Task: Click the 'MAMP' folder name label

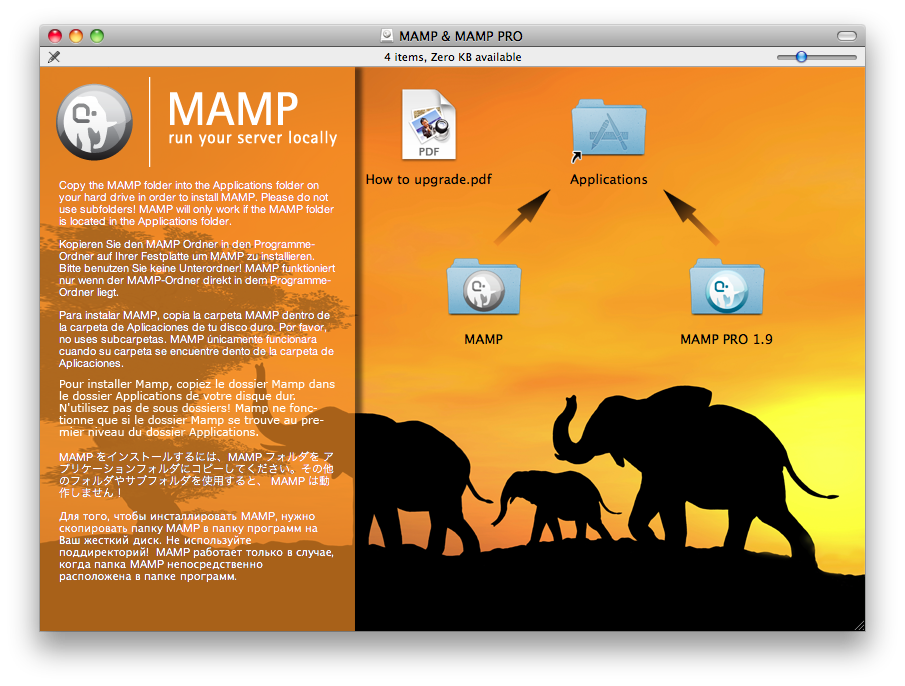Action: [x=484, y=339]
